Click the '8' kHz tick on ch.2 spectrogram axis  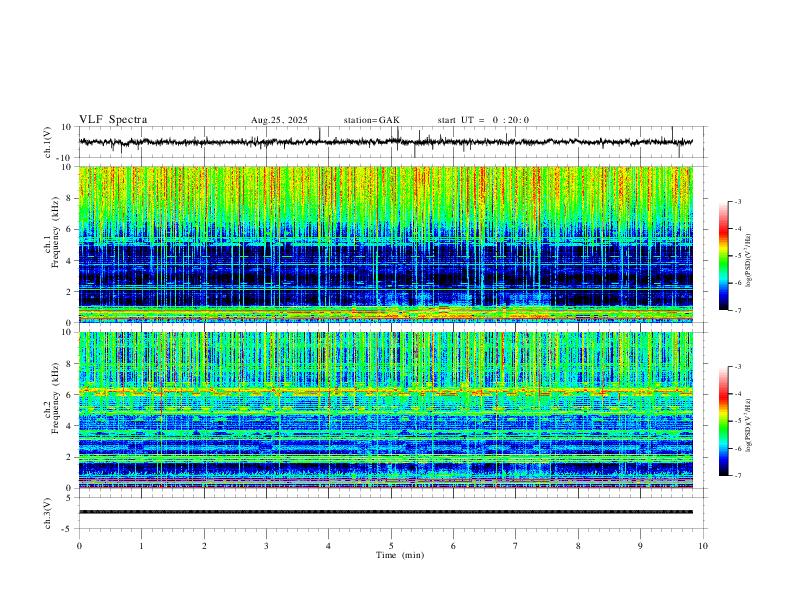click(70, 363)
